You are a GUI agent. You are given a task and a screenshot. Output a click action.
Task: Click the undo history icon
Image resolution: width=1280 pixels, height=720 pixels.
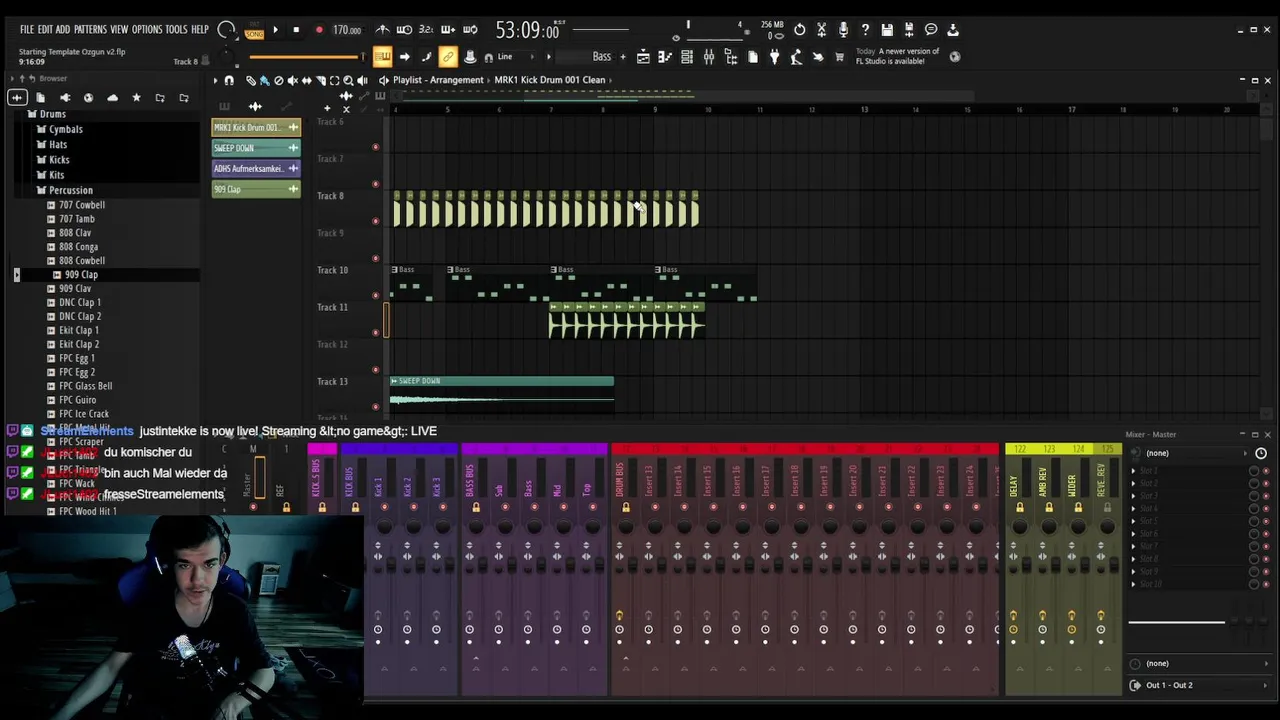[x=799, y=30]
